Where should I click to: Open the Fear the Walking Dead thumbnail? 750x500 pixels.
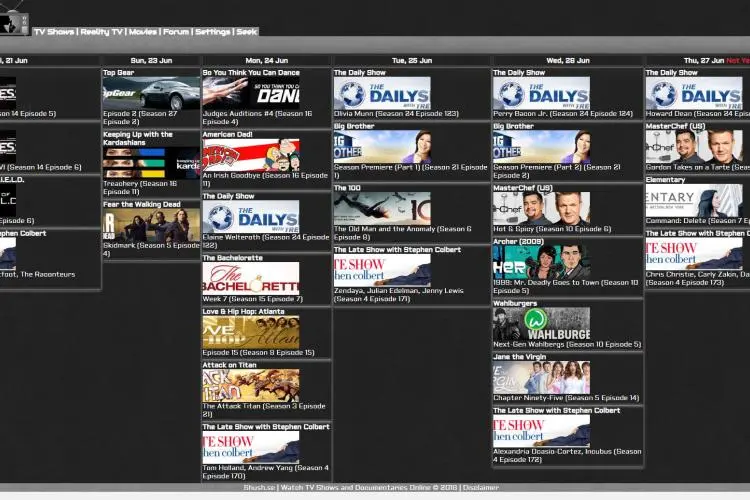[x=151, y=225]
